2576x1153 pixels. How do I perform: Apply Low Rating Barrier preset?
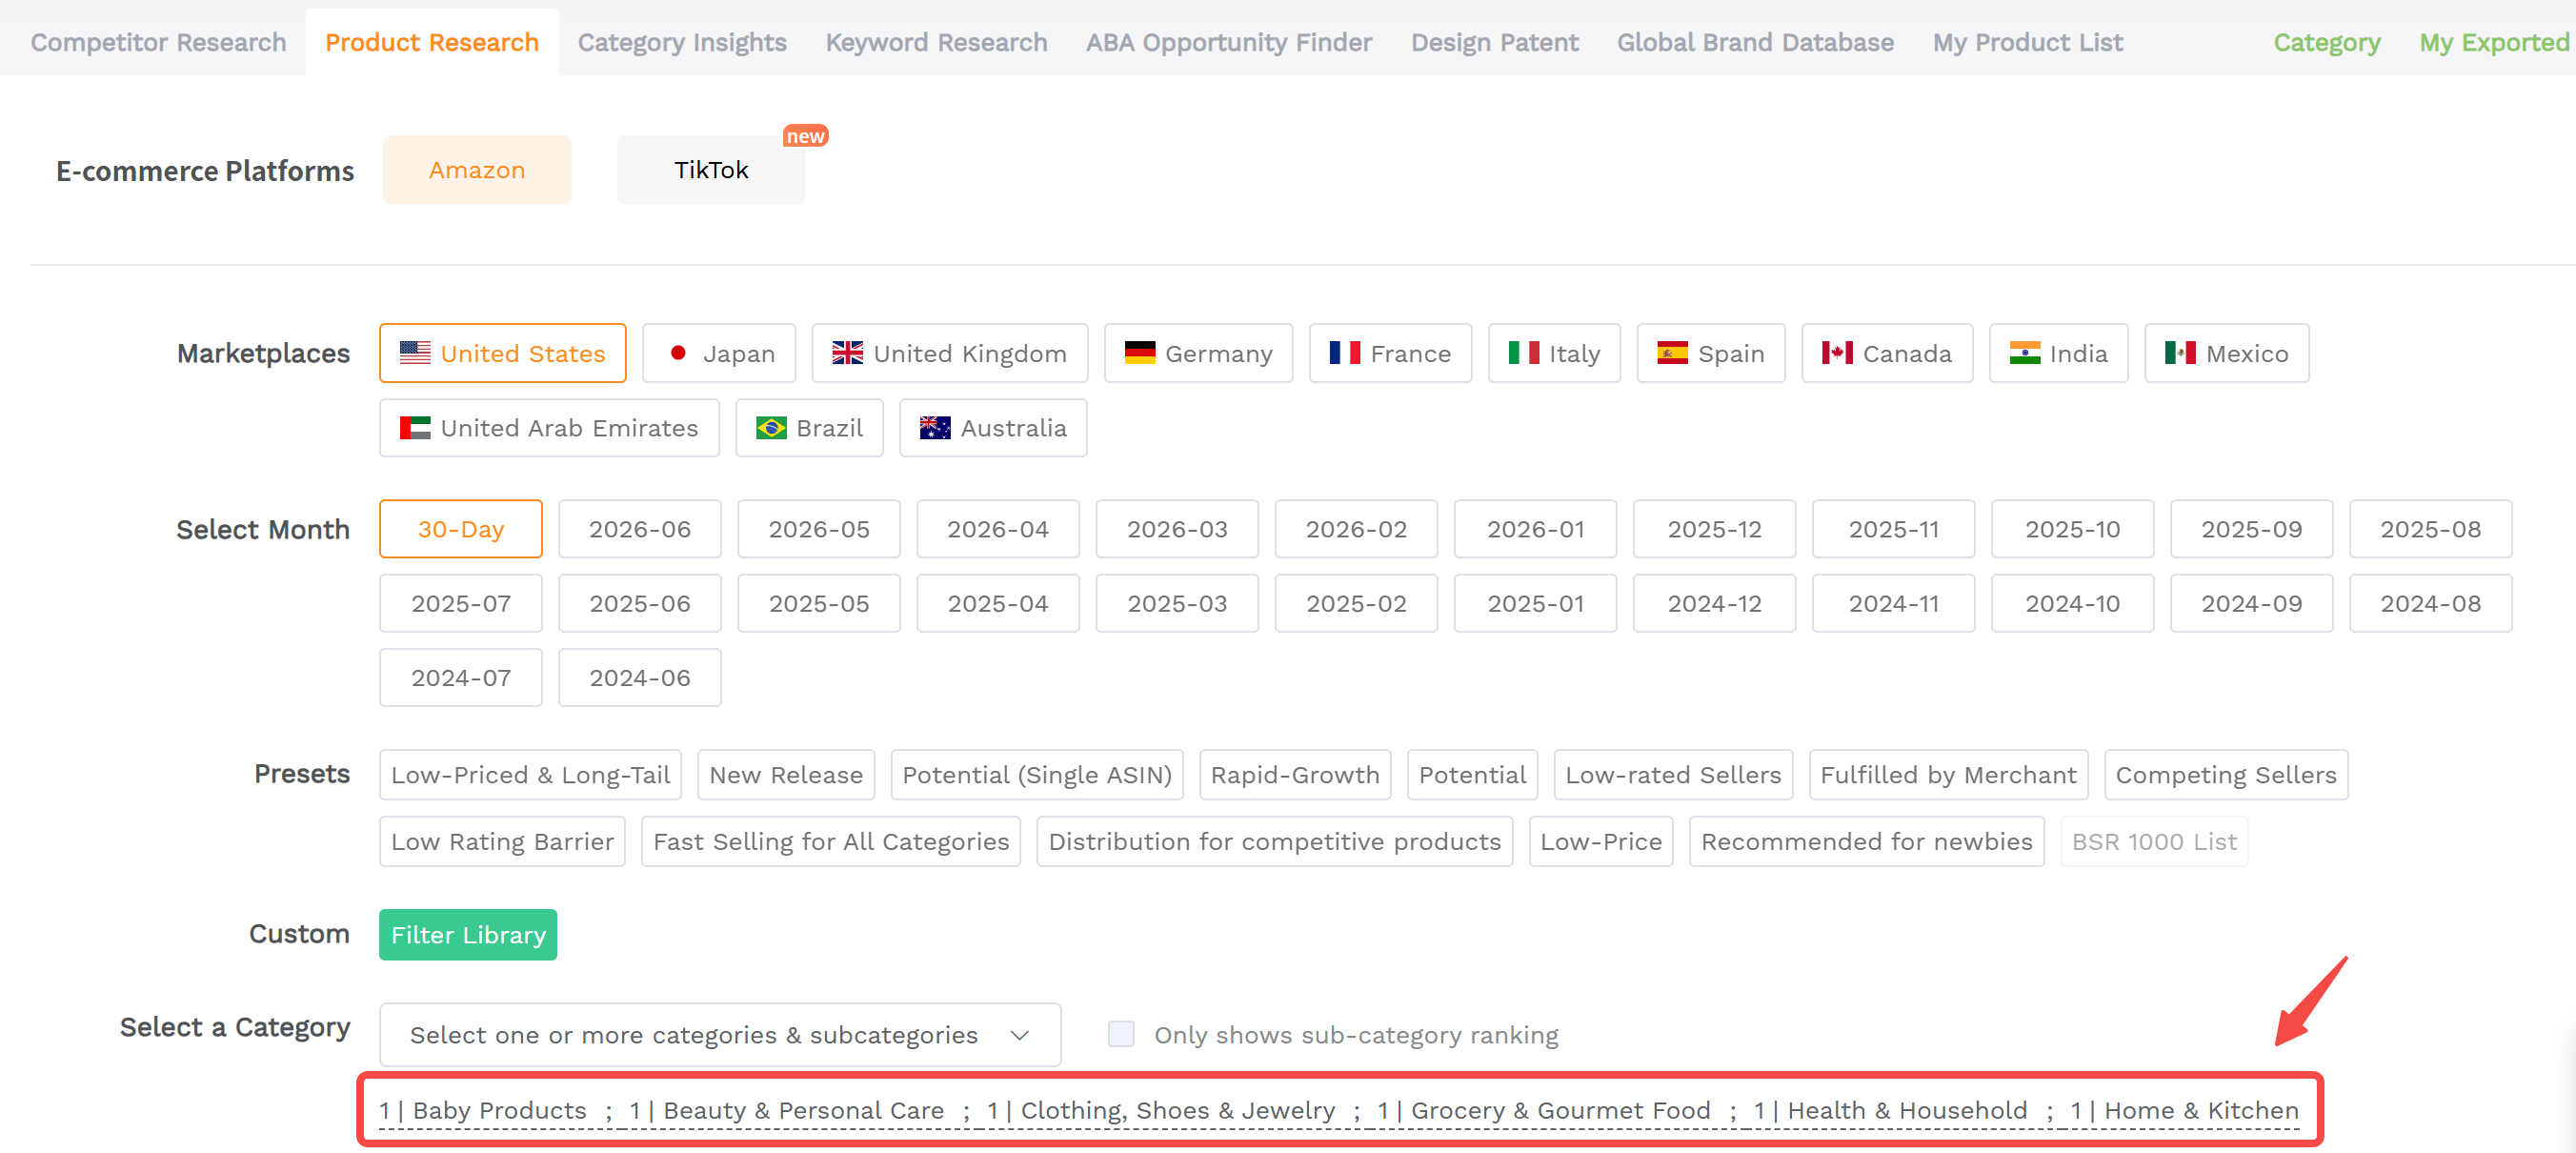pyautogui.click(x=502, y=842)
